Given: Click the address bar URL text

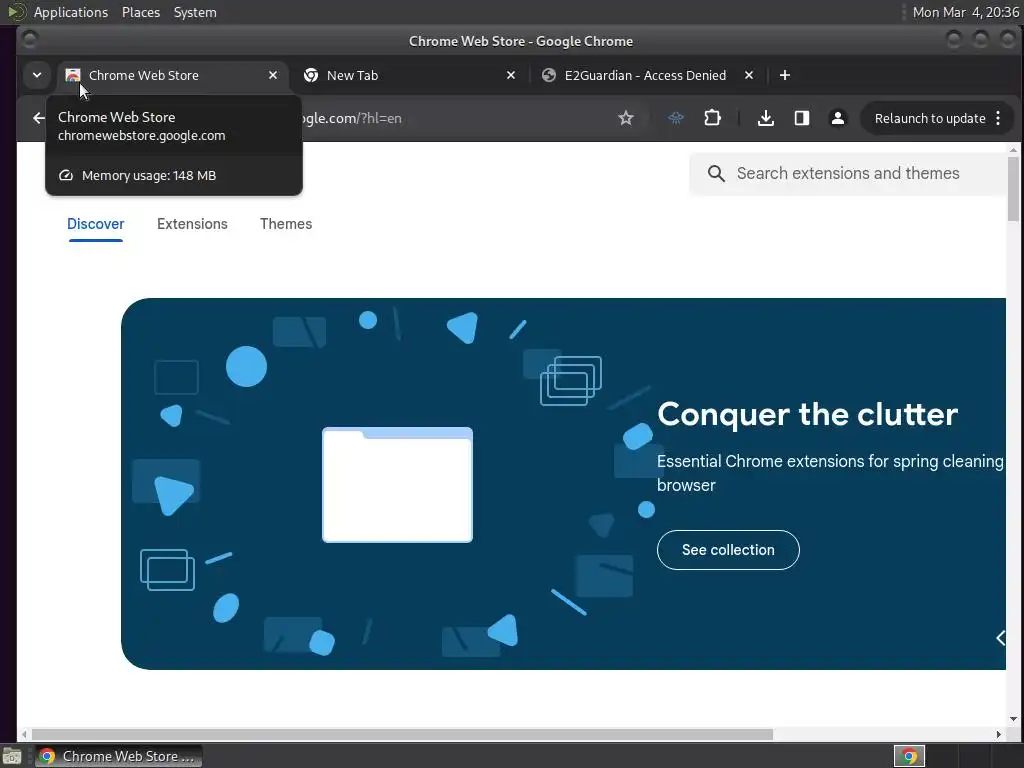Looking at the screenshot, I should point(353,118).
